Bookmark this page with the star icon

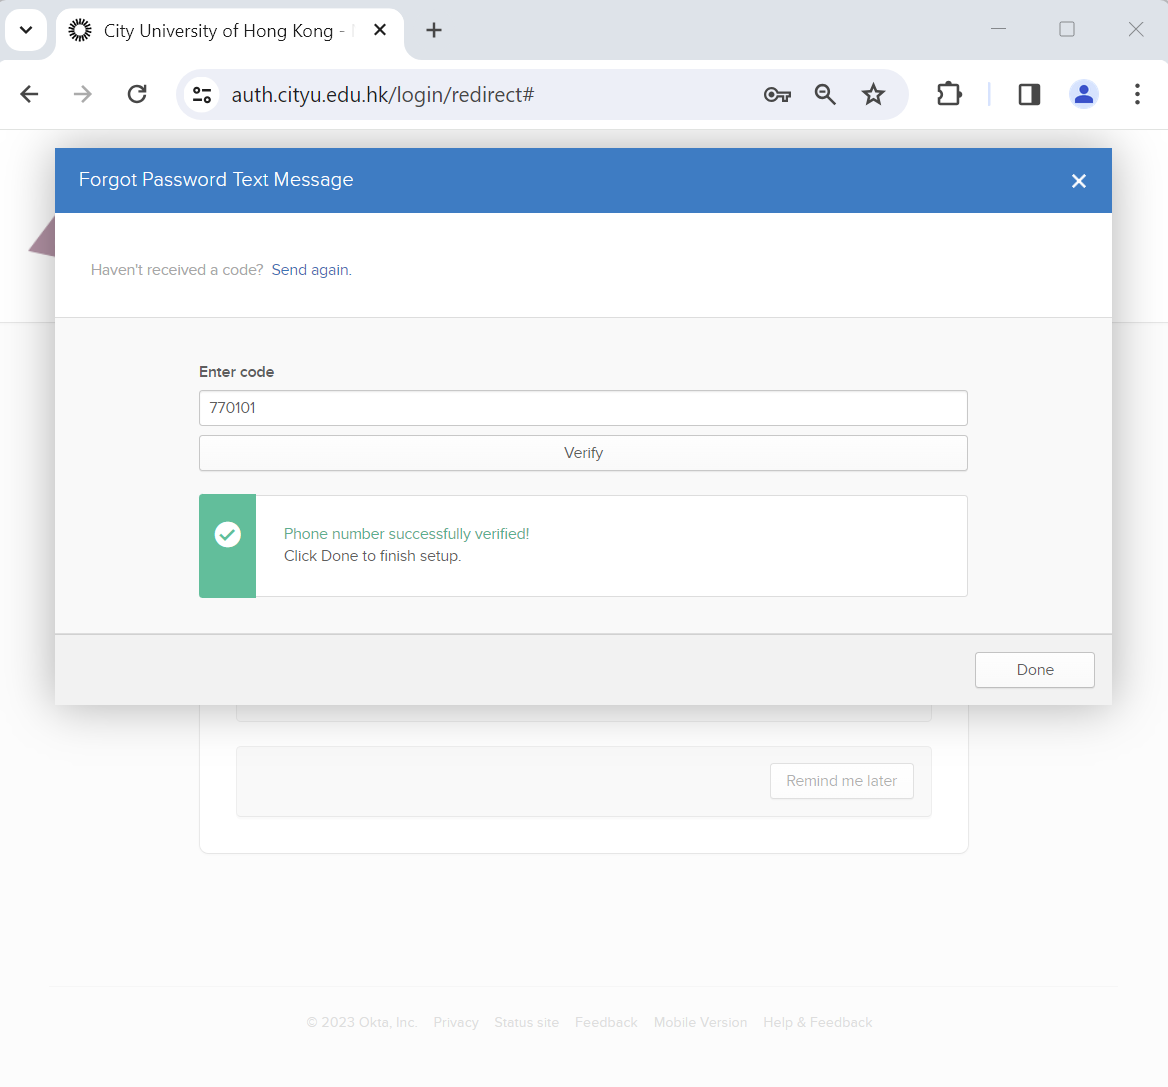(873, 95)
